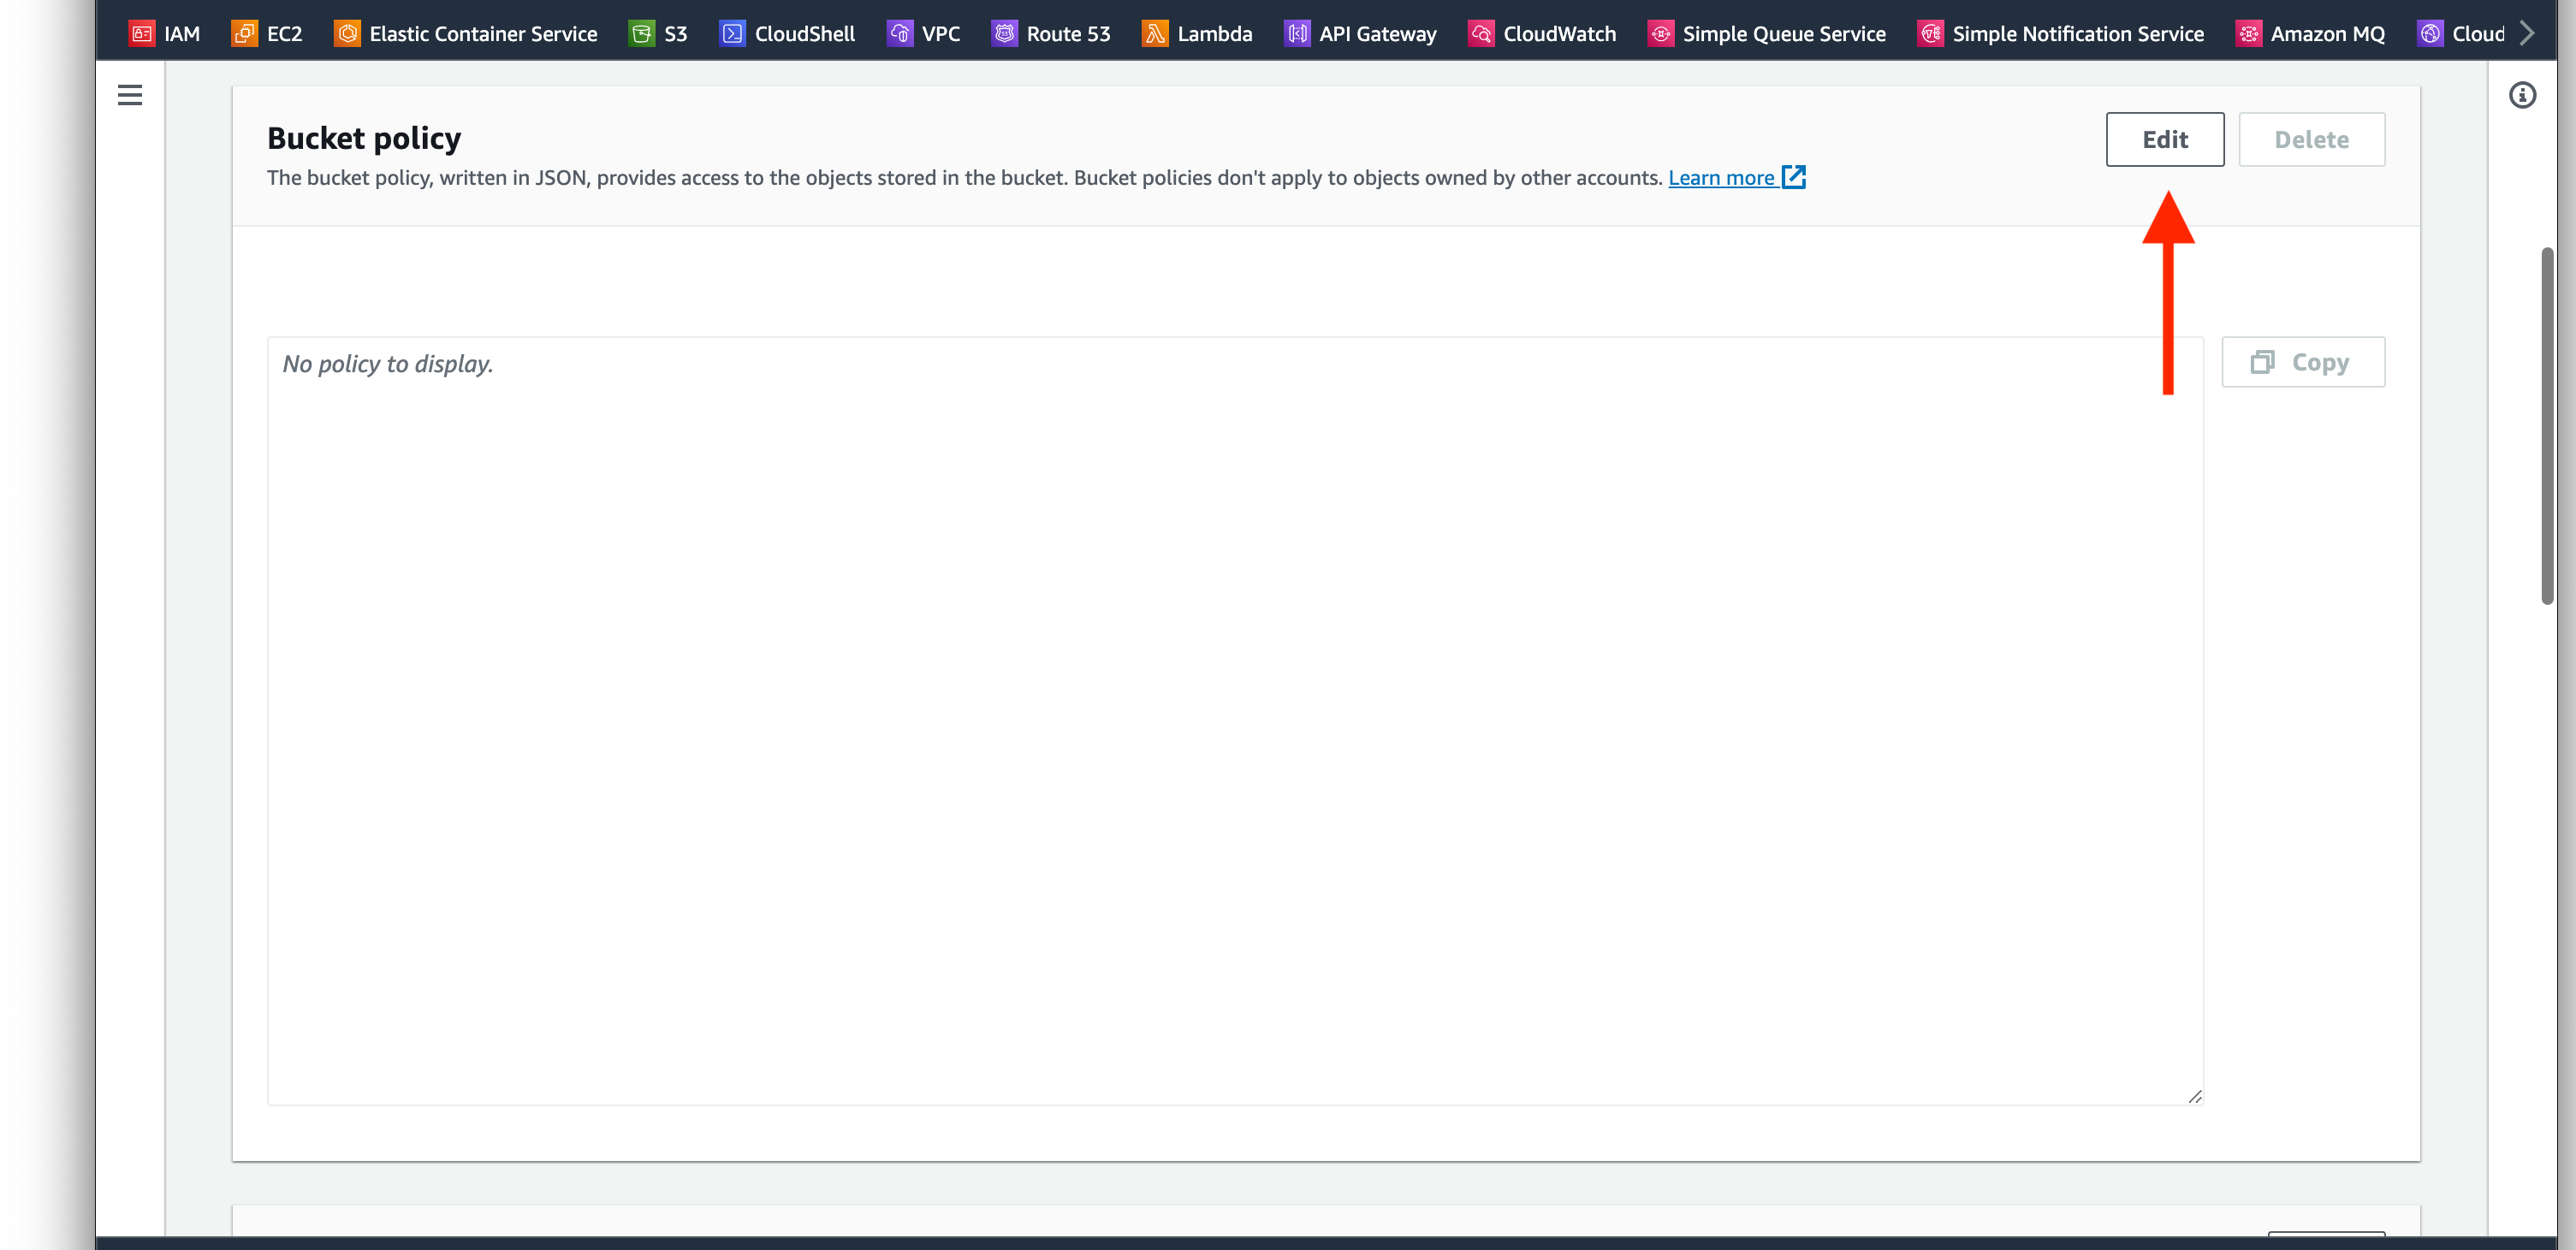Click inside the policy display text area
The image size is (2576, 1250).
tap(1235, 720)
